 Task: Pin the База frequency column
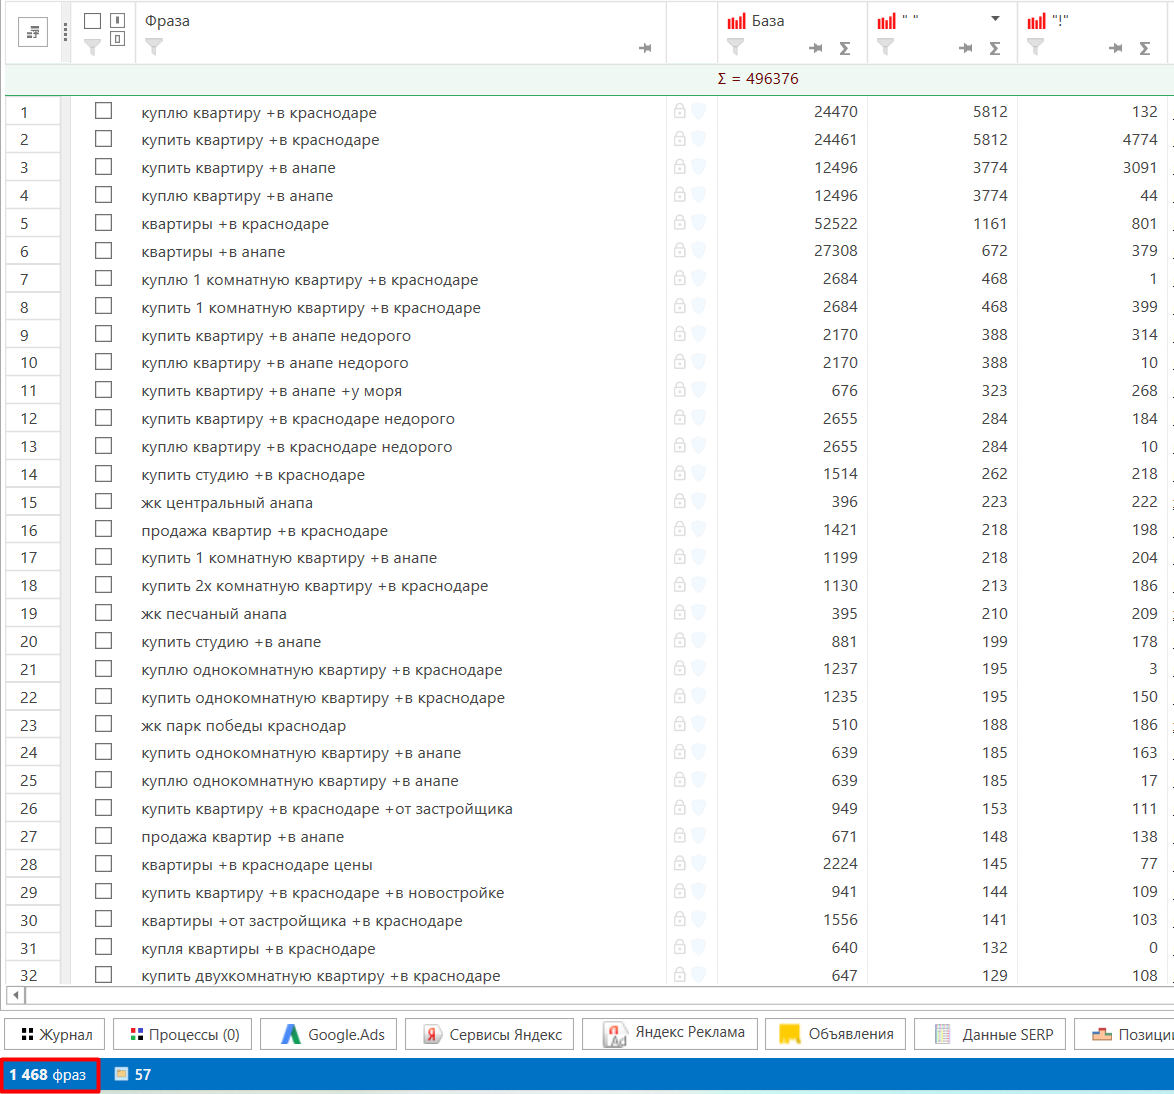click(x=816, y=48)
